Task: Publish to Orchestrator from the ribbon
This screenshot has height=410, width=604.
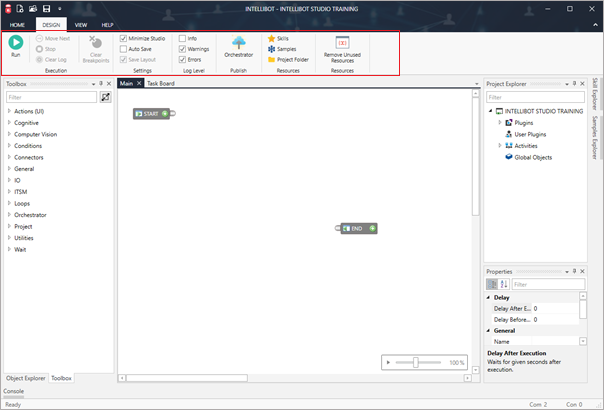Action: 239,45
